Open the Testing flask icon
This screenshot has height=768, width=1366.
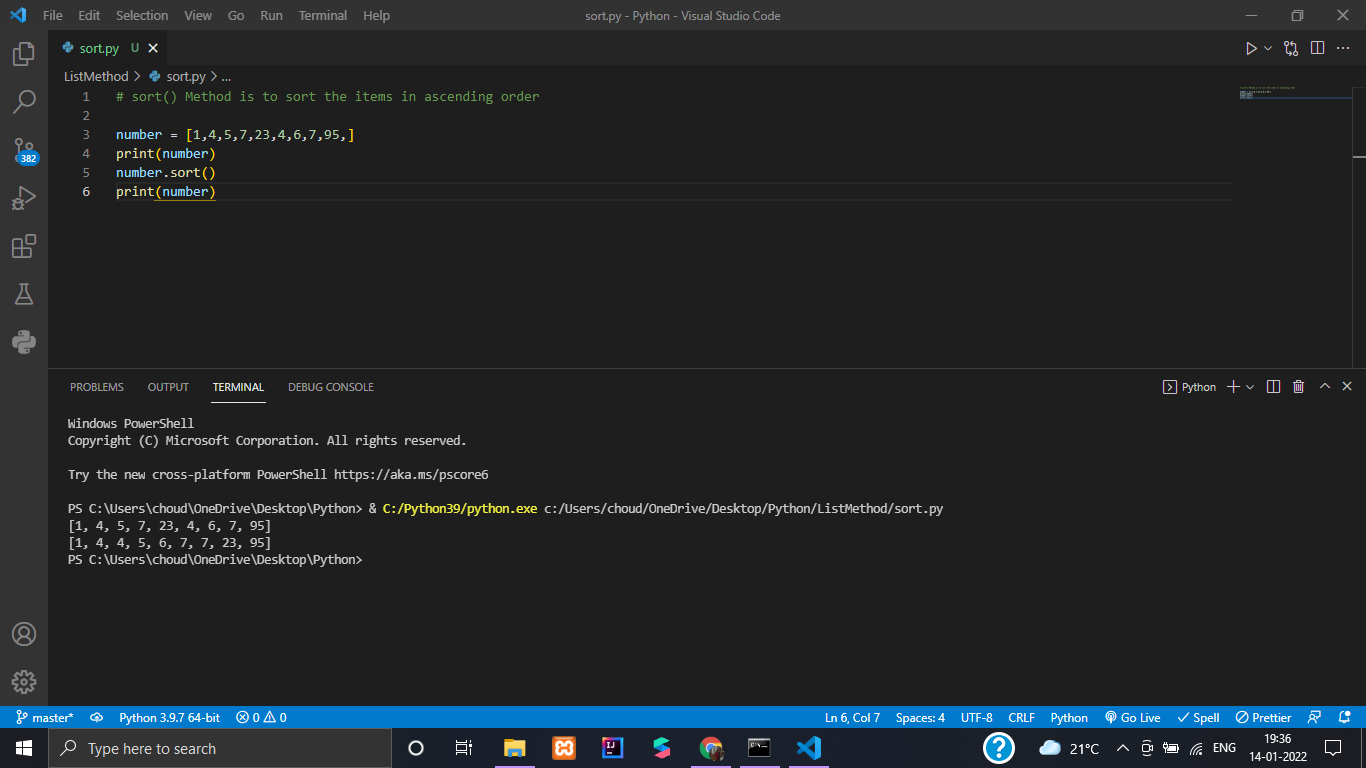(x=24, y=294)
